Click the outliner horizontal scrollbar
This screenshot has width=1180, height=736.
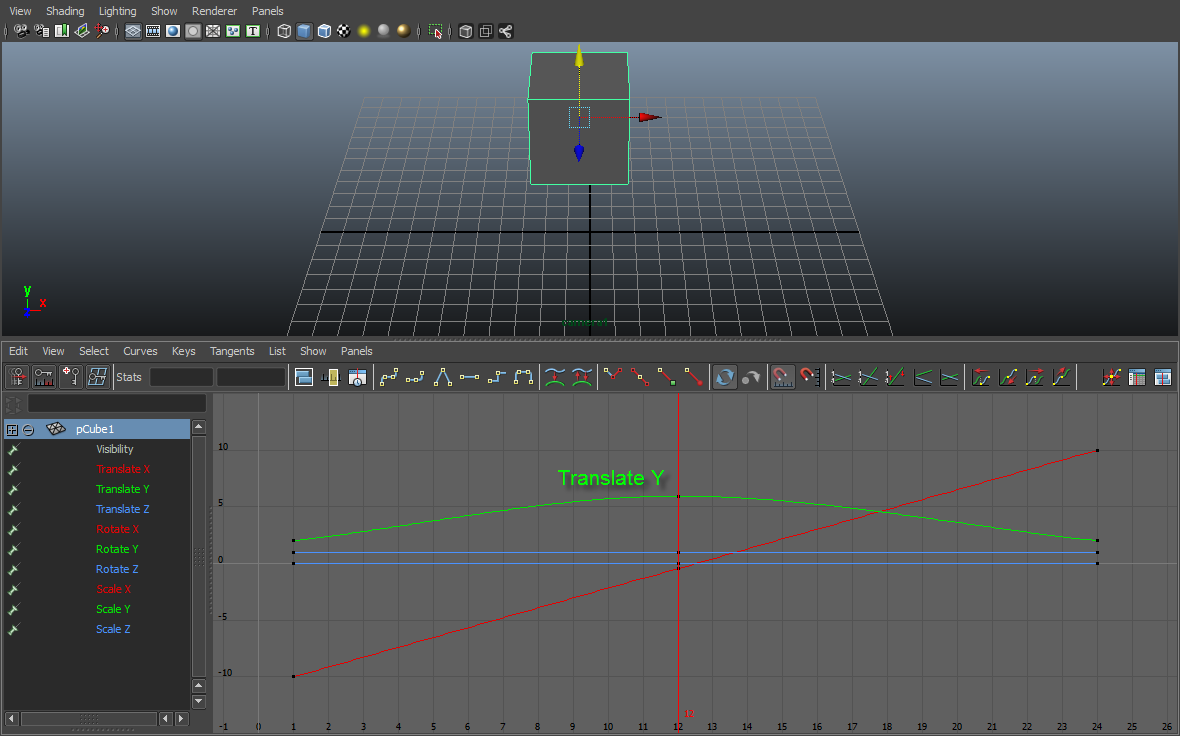tap(89, 719)
